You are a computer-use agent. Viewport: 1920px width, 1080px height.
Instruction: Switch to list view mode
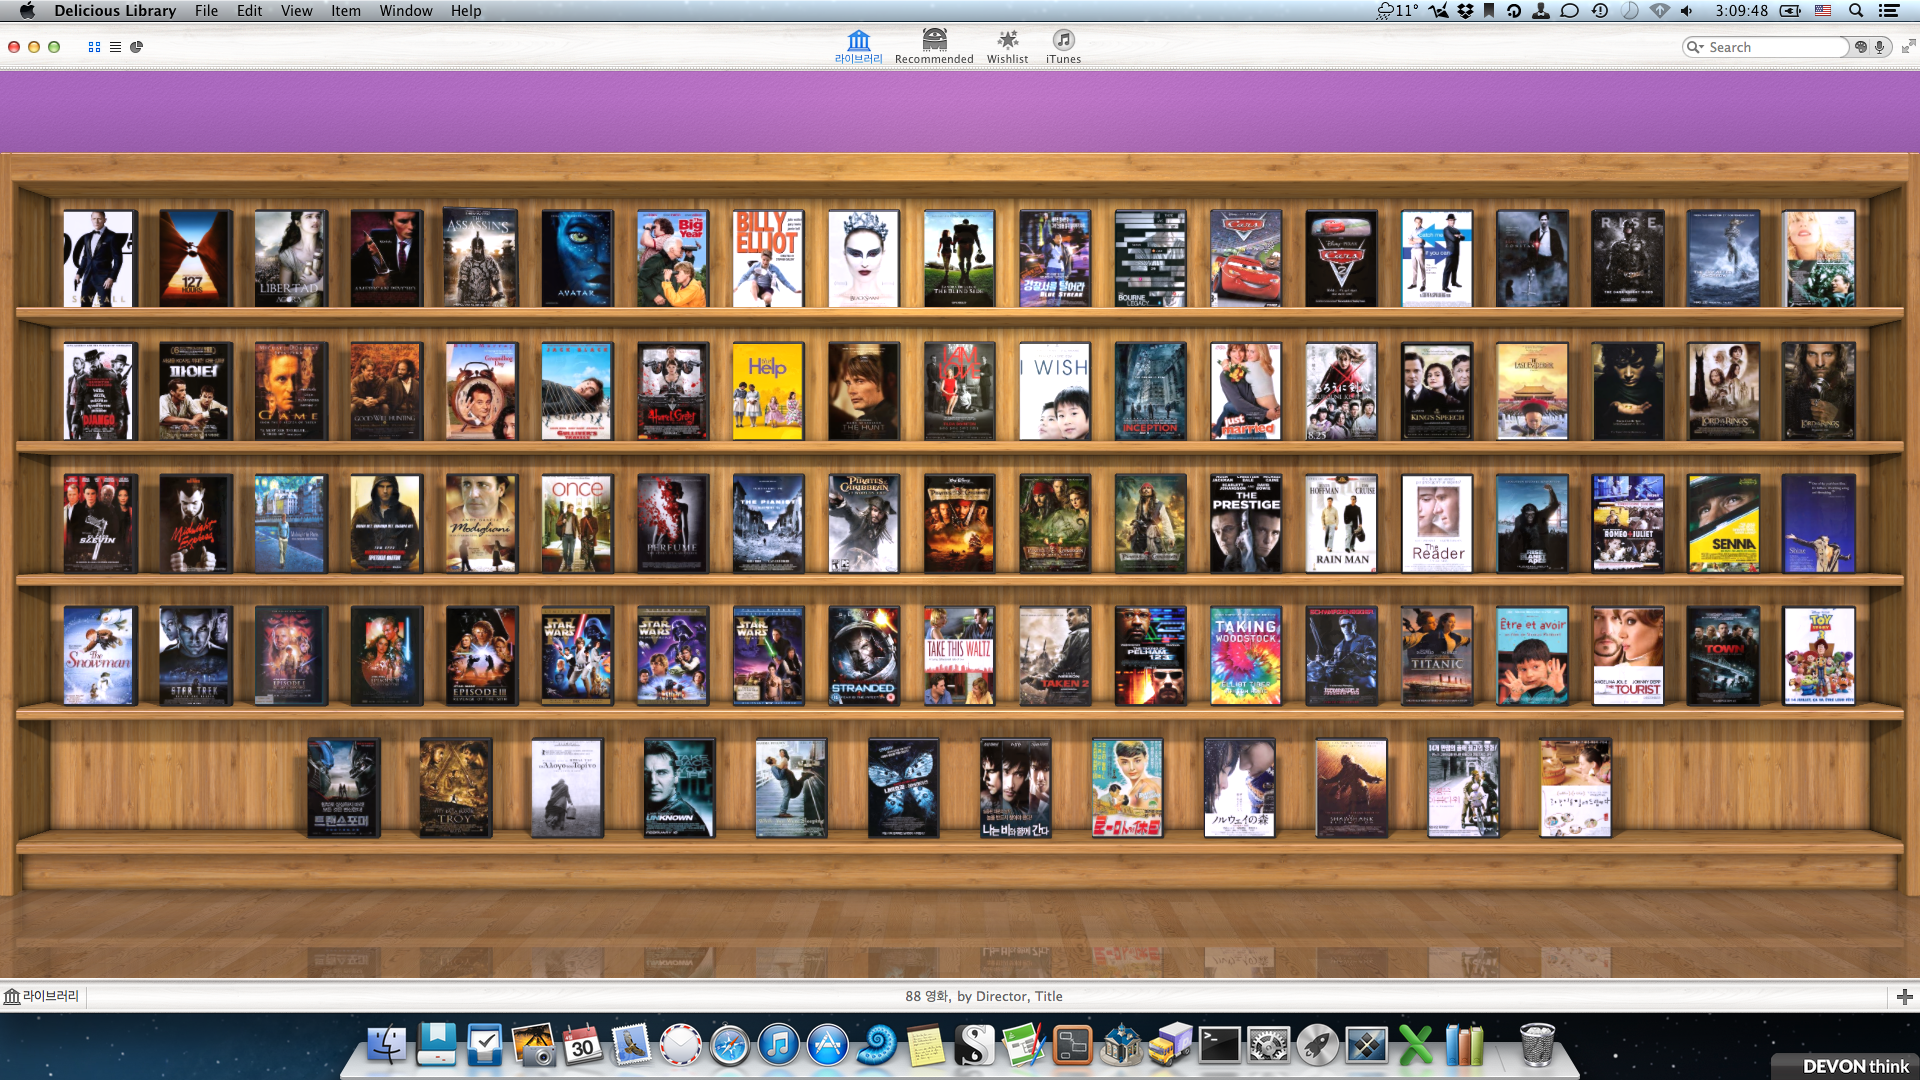tap(115, 47)
